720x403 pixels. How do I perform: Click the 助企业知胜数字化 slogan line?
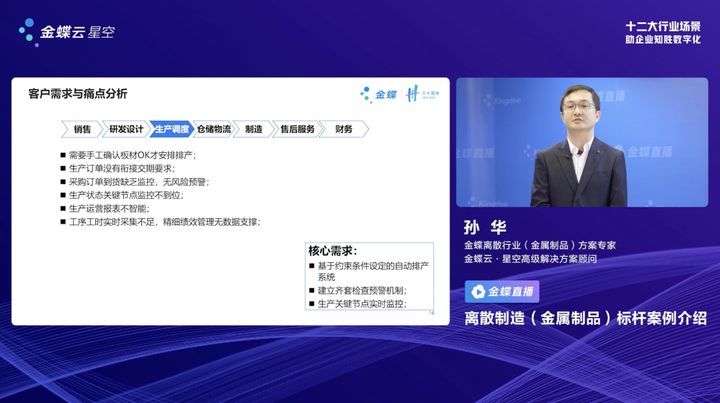(x=663, y=39)
